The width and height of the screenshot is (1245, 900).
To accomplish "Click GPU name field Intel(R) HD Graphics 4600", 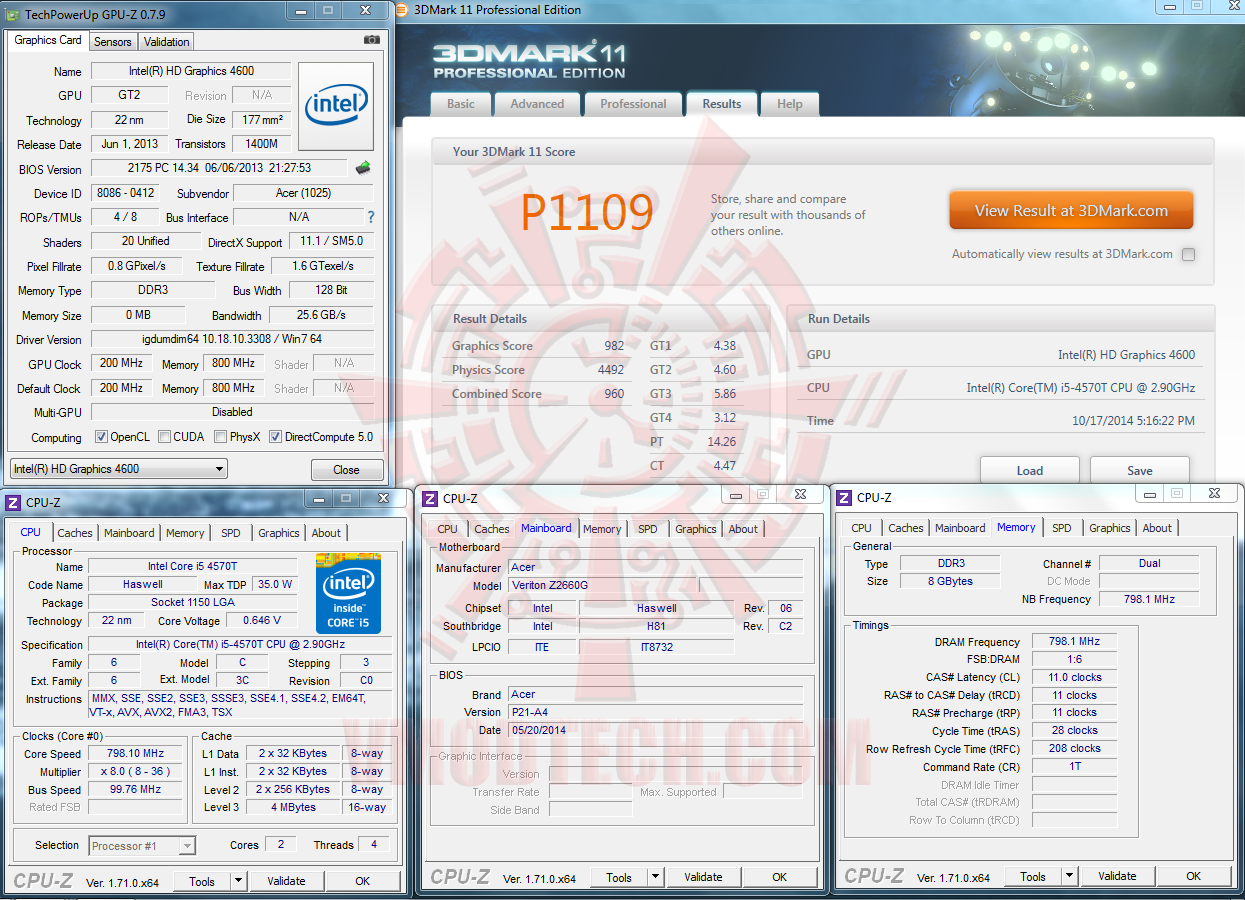I will point(191,71).
